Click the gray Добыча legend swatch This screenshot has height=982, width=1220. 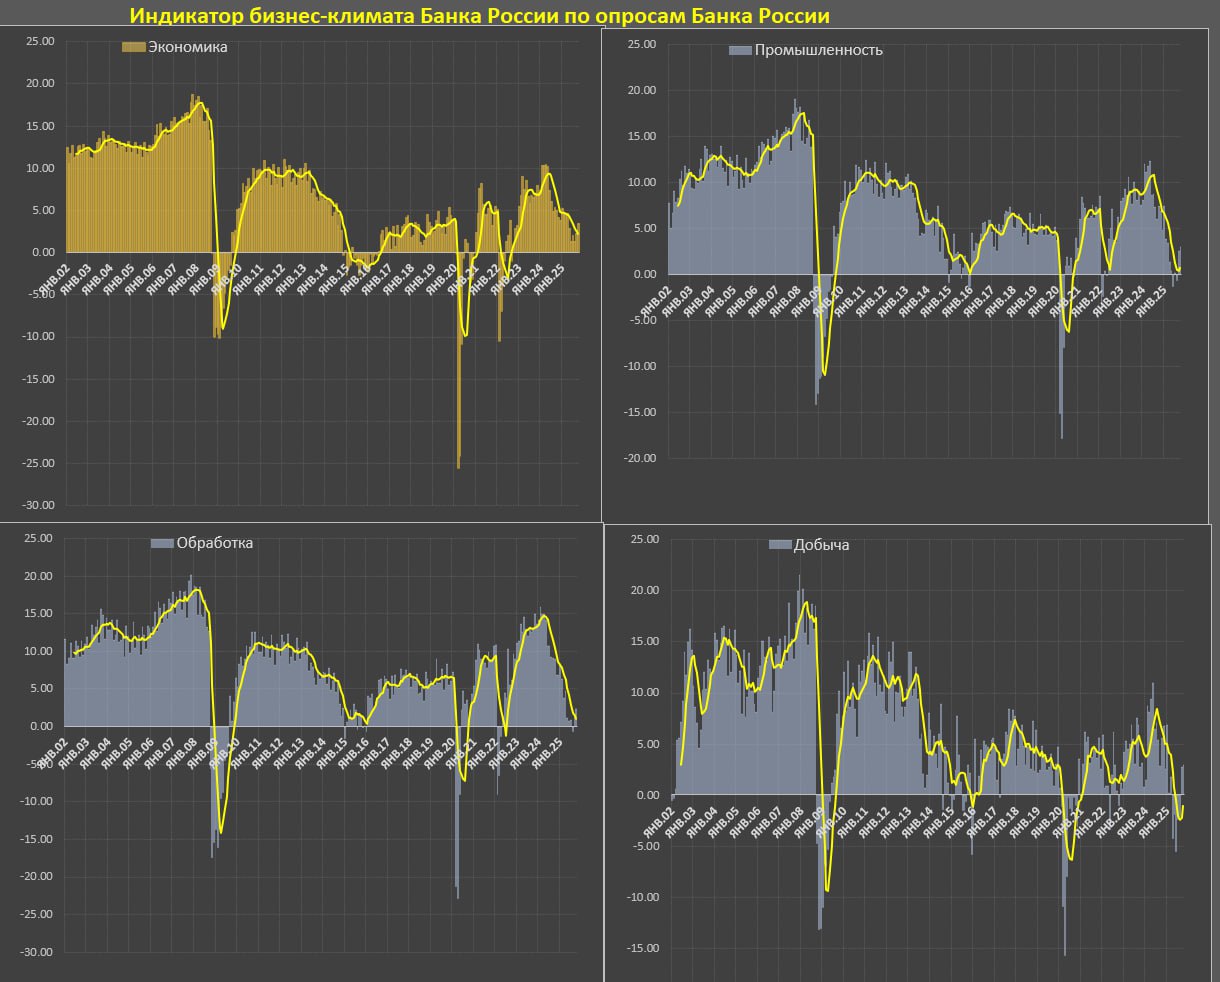pyautogui.click(x=780, y=545)
